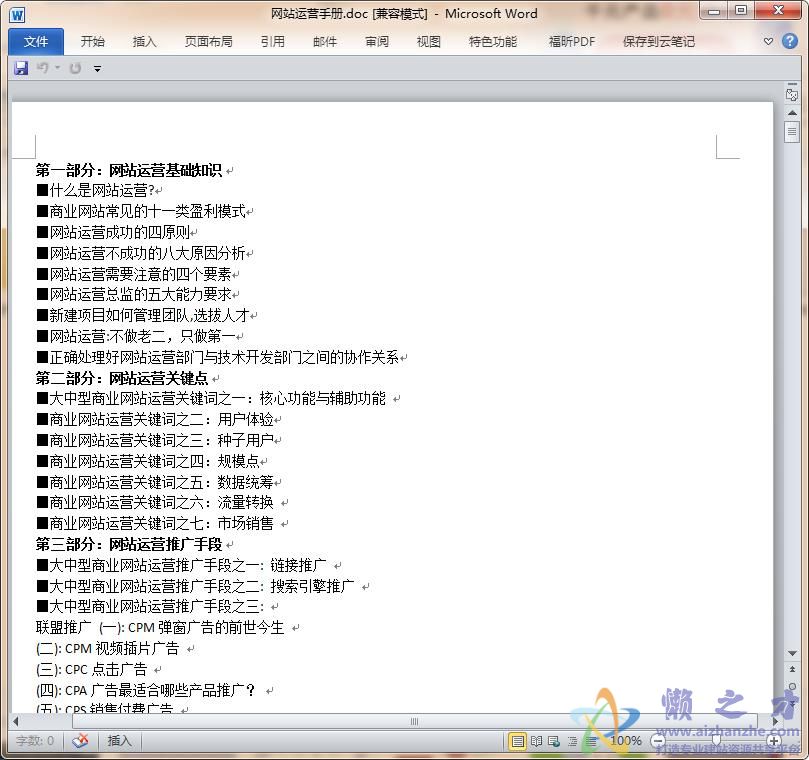Toggle Insert mode in the status bar
The image size is (809, 760).
pyautogui.click(x=119, y=741)
